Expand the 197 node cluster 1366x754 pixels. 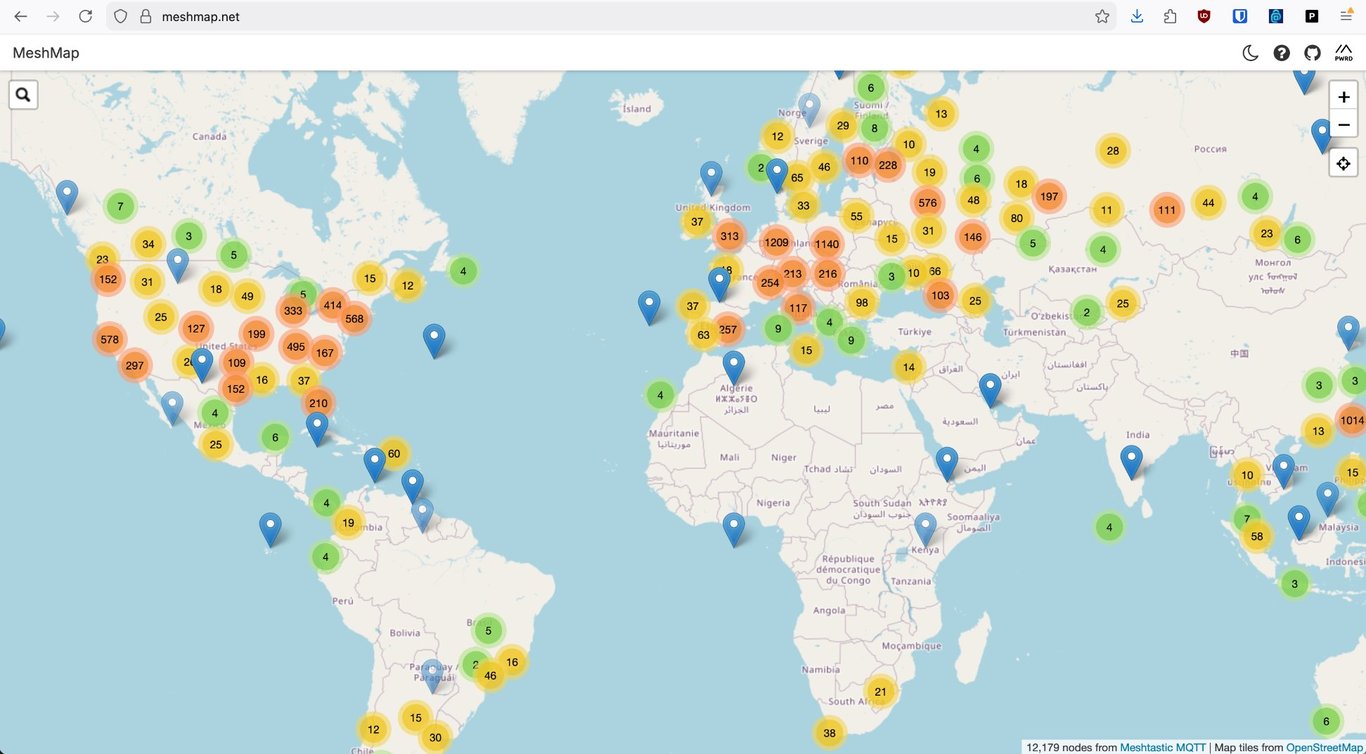click(1048, 196)
